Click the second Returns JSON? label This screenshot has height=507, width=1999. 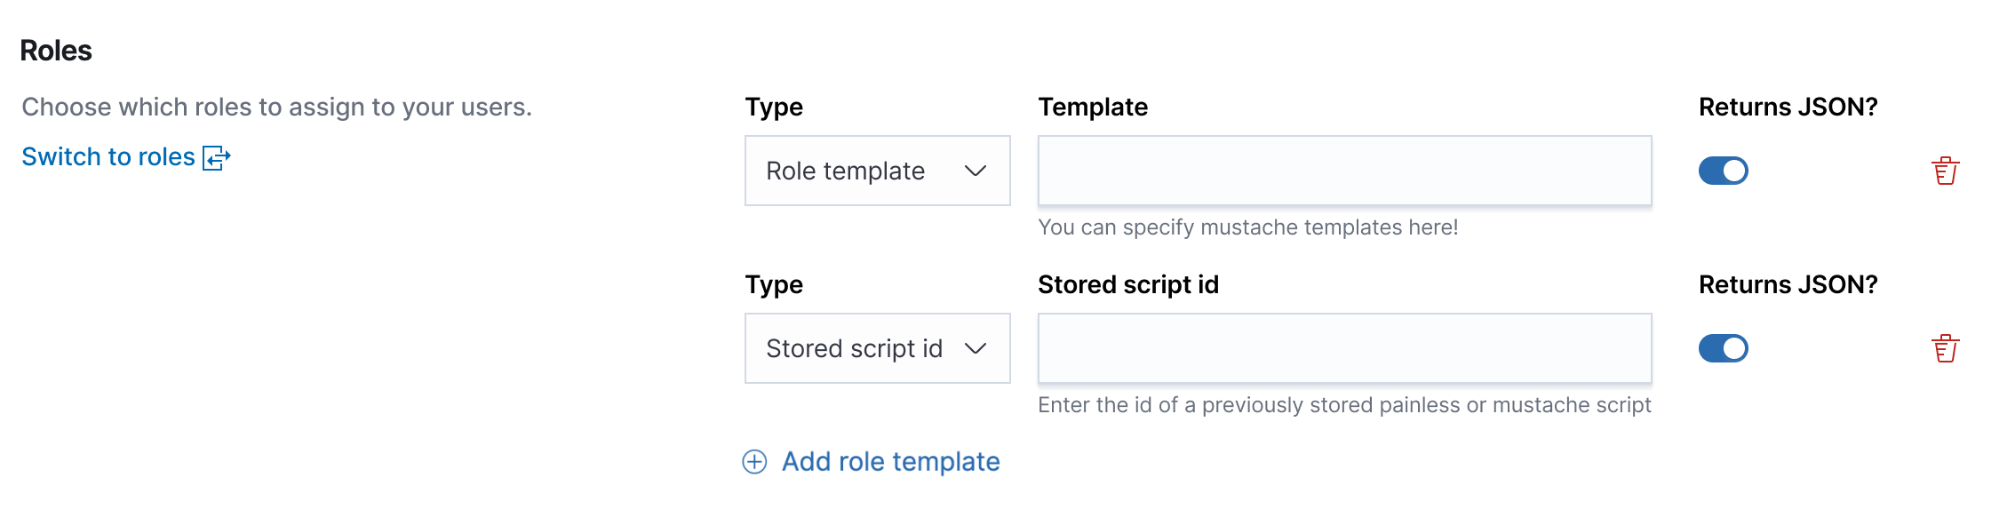(1787, 285)
